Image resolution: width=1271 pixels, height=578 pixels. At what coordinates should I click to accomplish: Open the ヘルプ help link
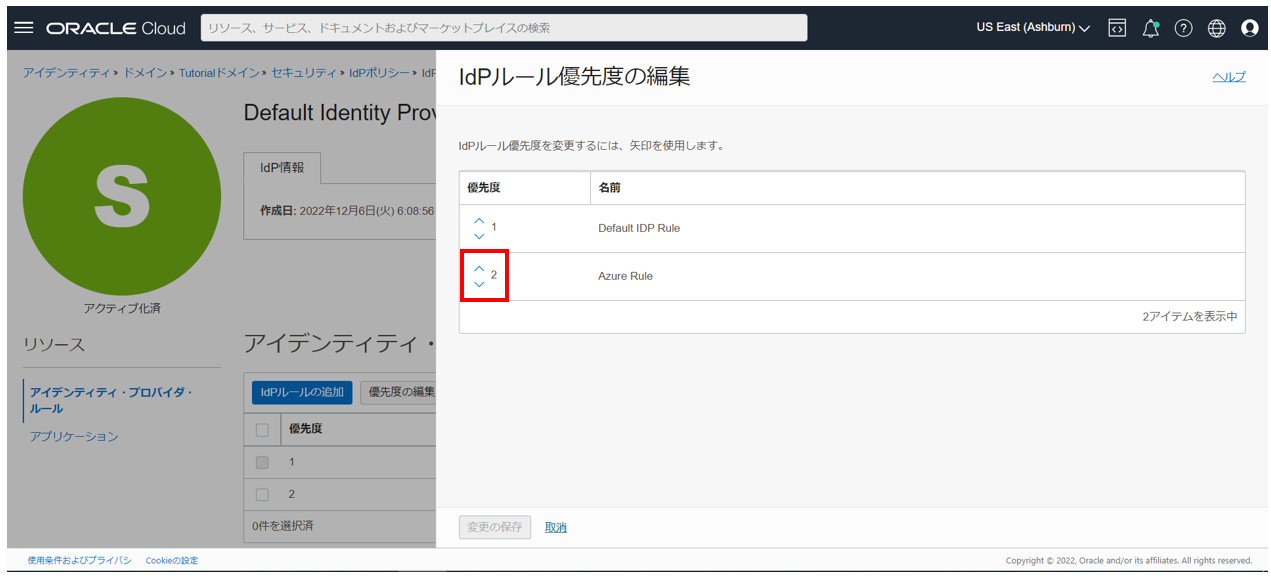coord(1229,77)
